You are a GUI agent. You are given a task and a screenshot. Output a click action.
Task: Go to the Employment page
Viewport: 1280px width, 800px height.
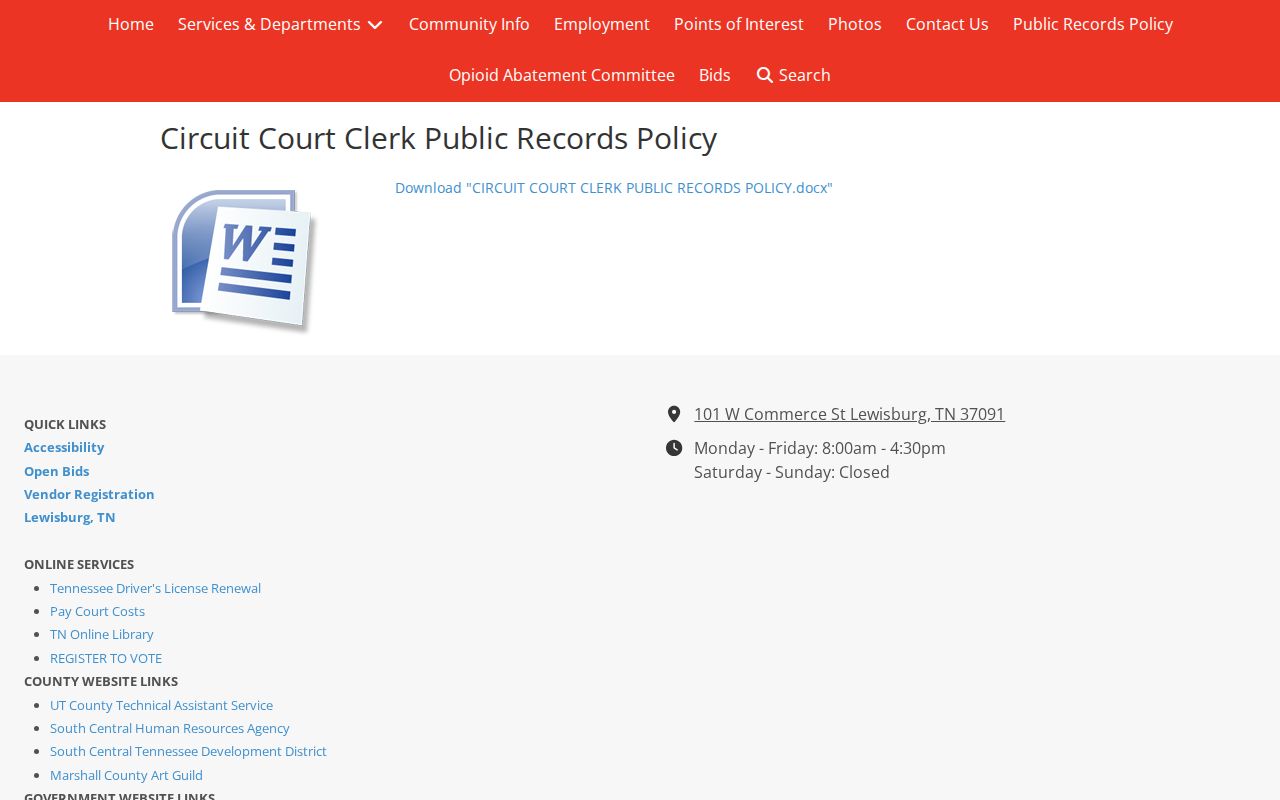[602, 24]
